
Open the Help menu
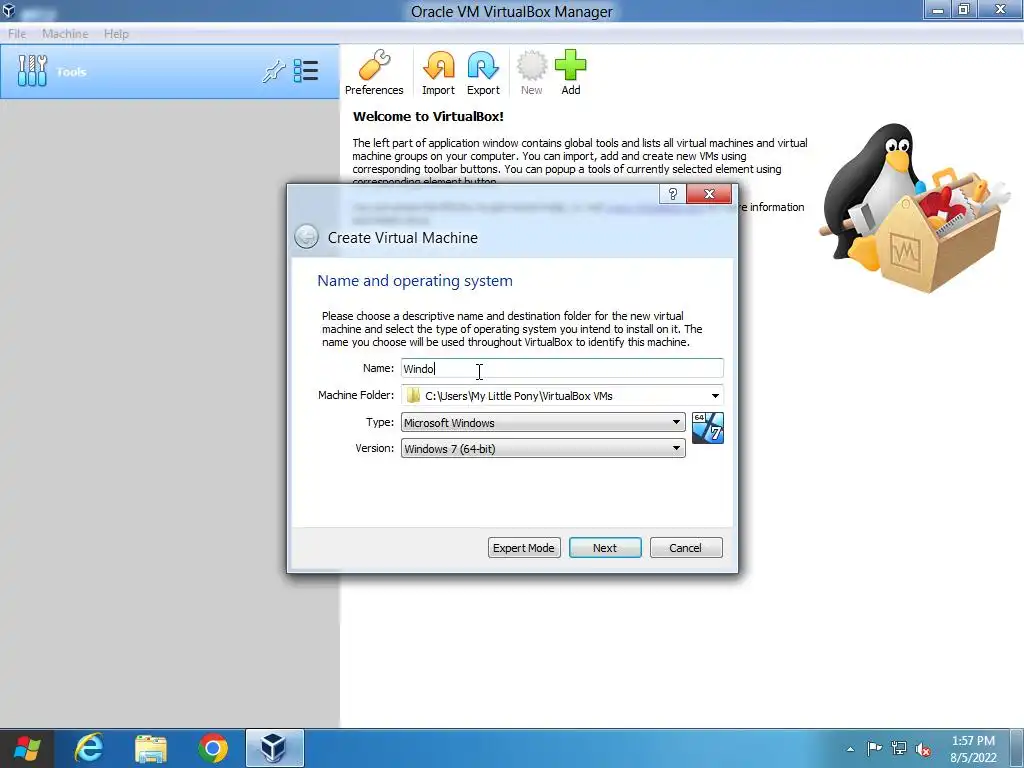(116, 33)
